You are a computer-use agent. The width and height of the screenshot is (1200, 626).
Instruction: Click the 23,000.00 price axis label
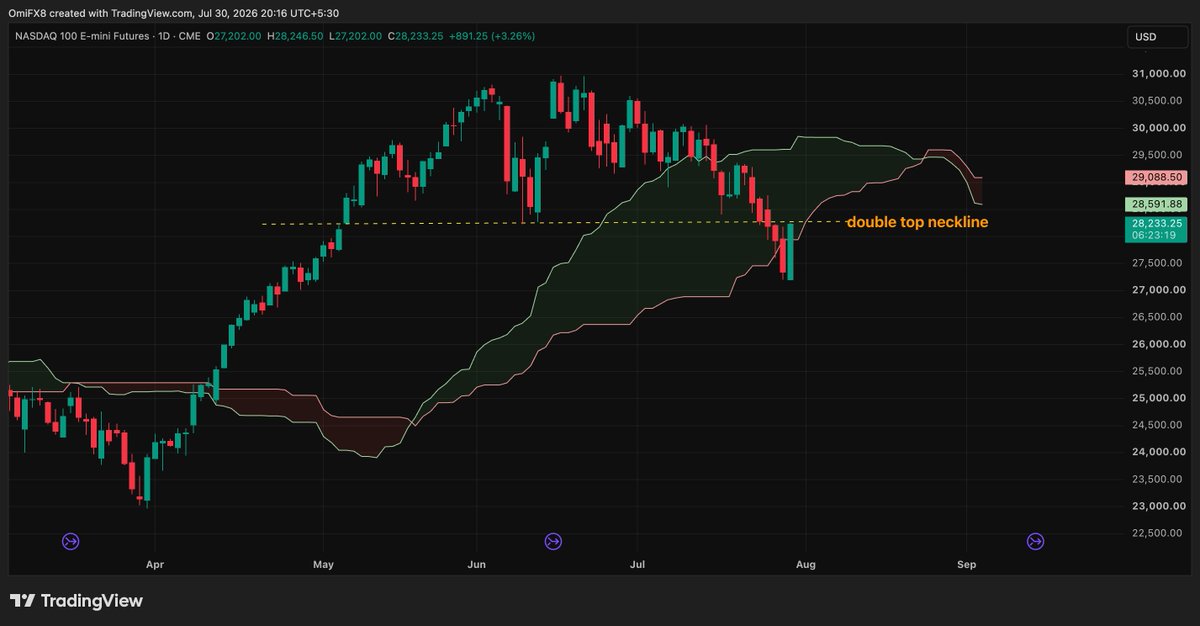[1158, 506]
